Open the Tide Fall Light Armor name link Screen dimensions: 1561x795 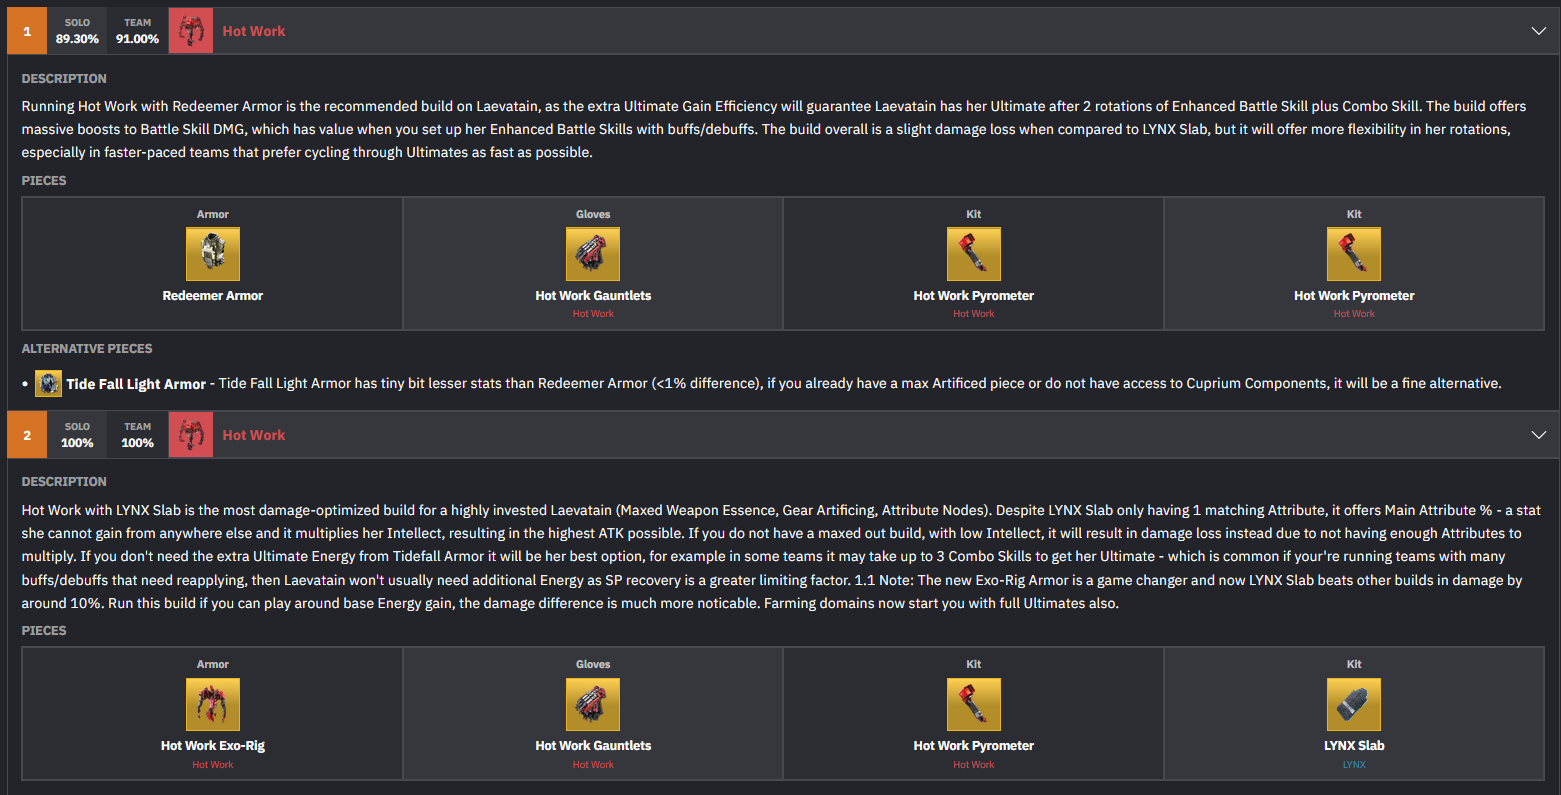(136, 384)
